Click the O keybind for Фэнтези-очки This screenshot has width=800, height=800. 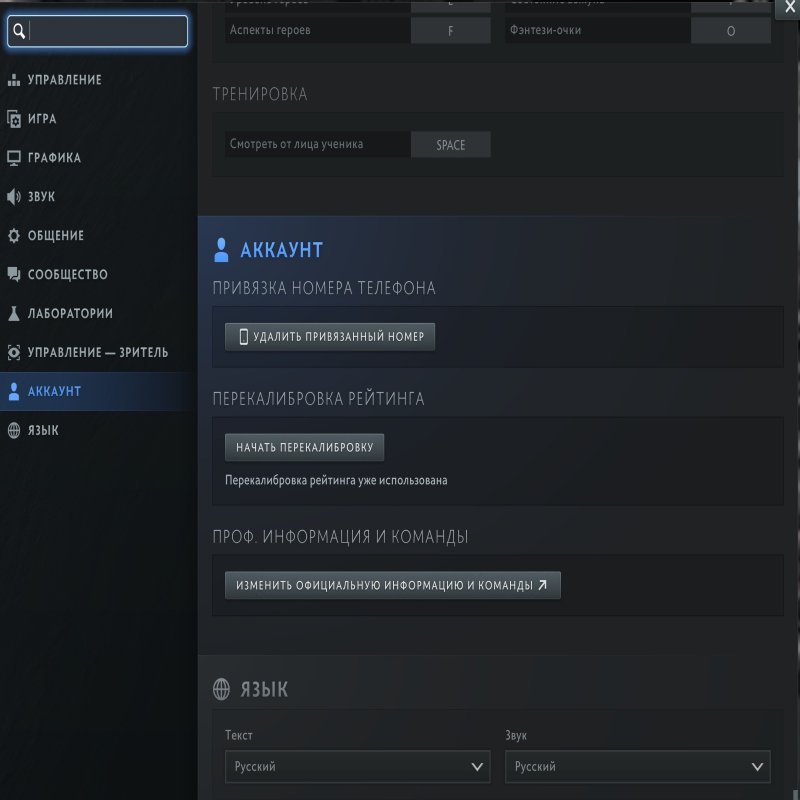pos(730,31)
